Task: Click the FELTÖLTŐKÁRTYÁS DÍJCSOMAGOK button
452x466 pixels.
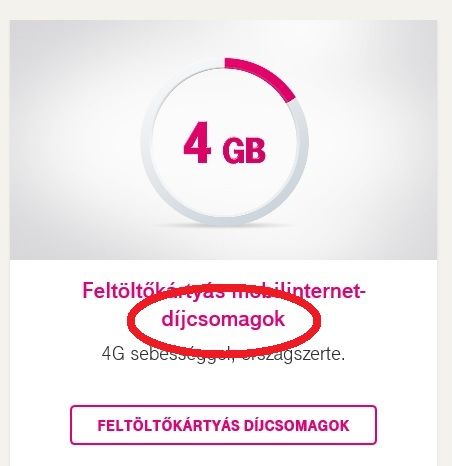Action: [223, 425]
